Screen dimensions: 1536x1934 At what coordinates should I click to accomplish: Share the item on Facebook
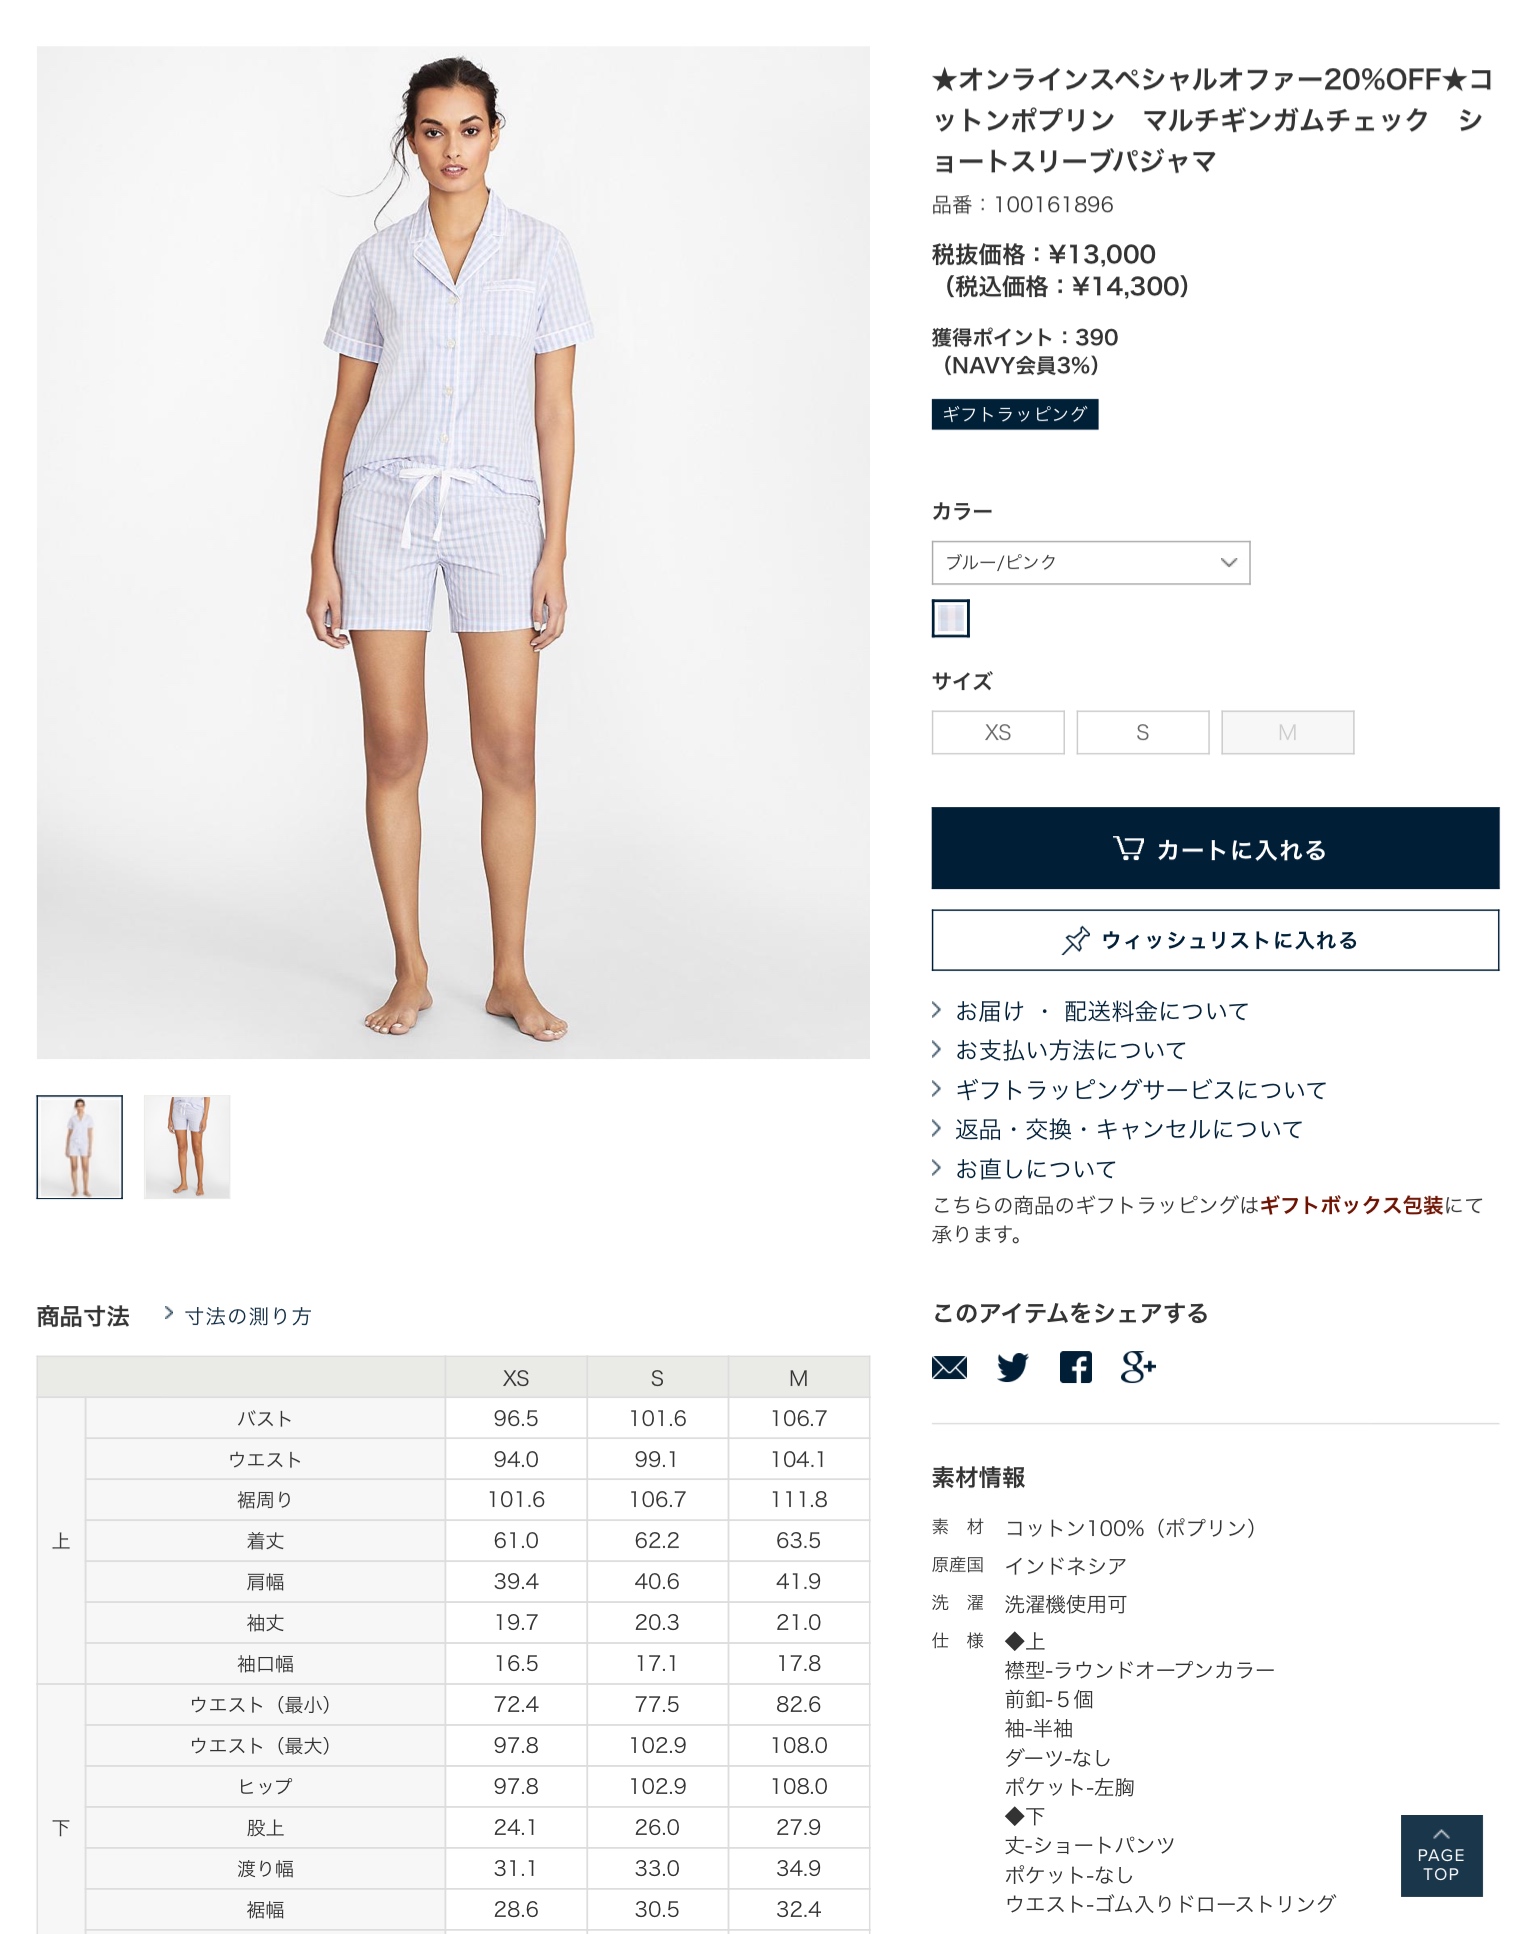pos(1075,1367)
